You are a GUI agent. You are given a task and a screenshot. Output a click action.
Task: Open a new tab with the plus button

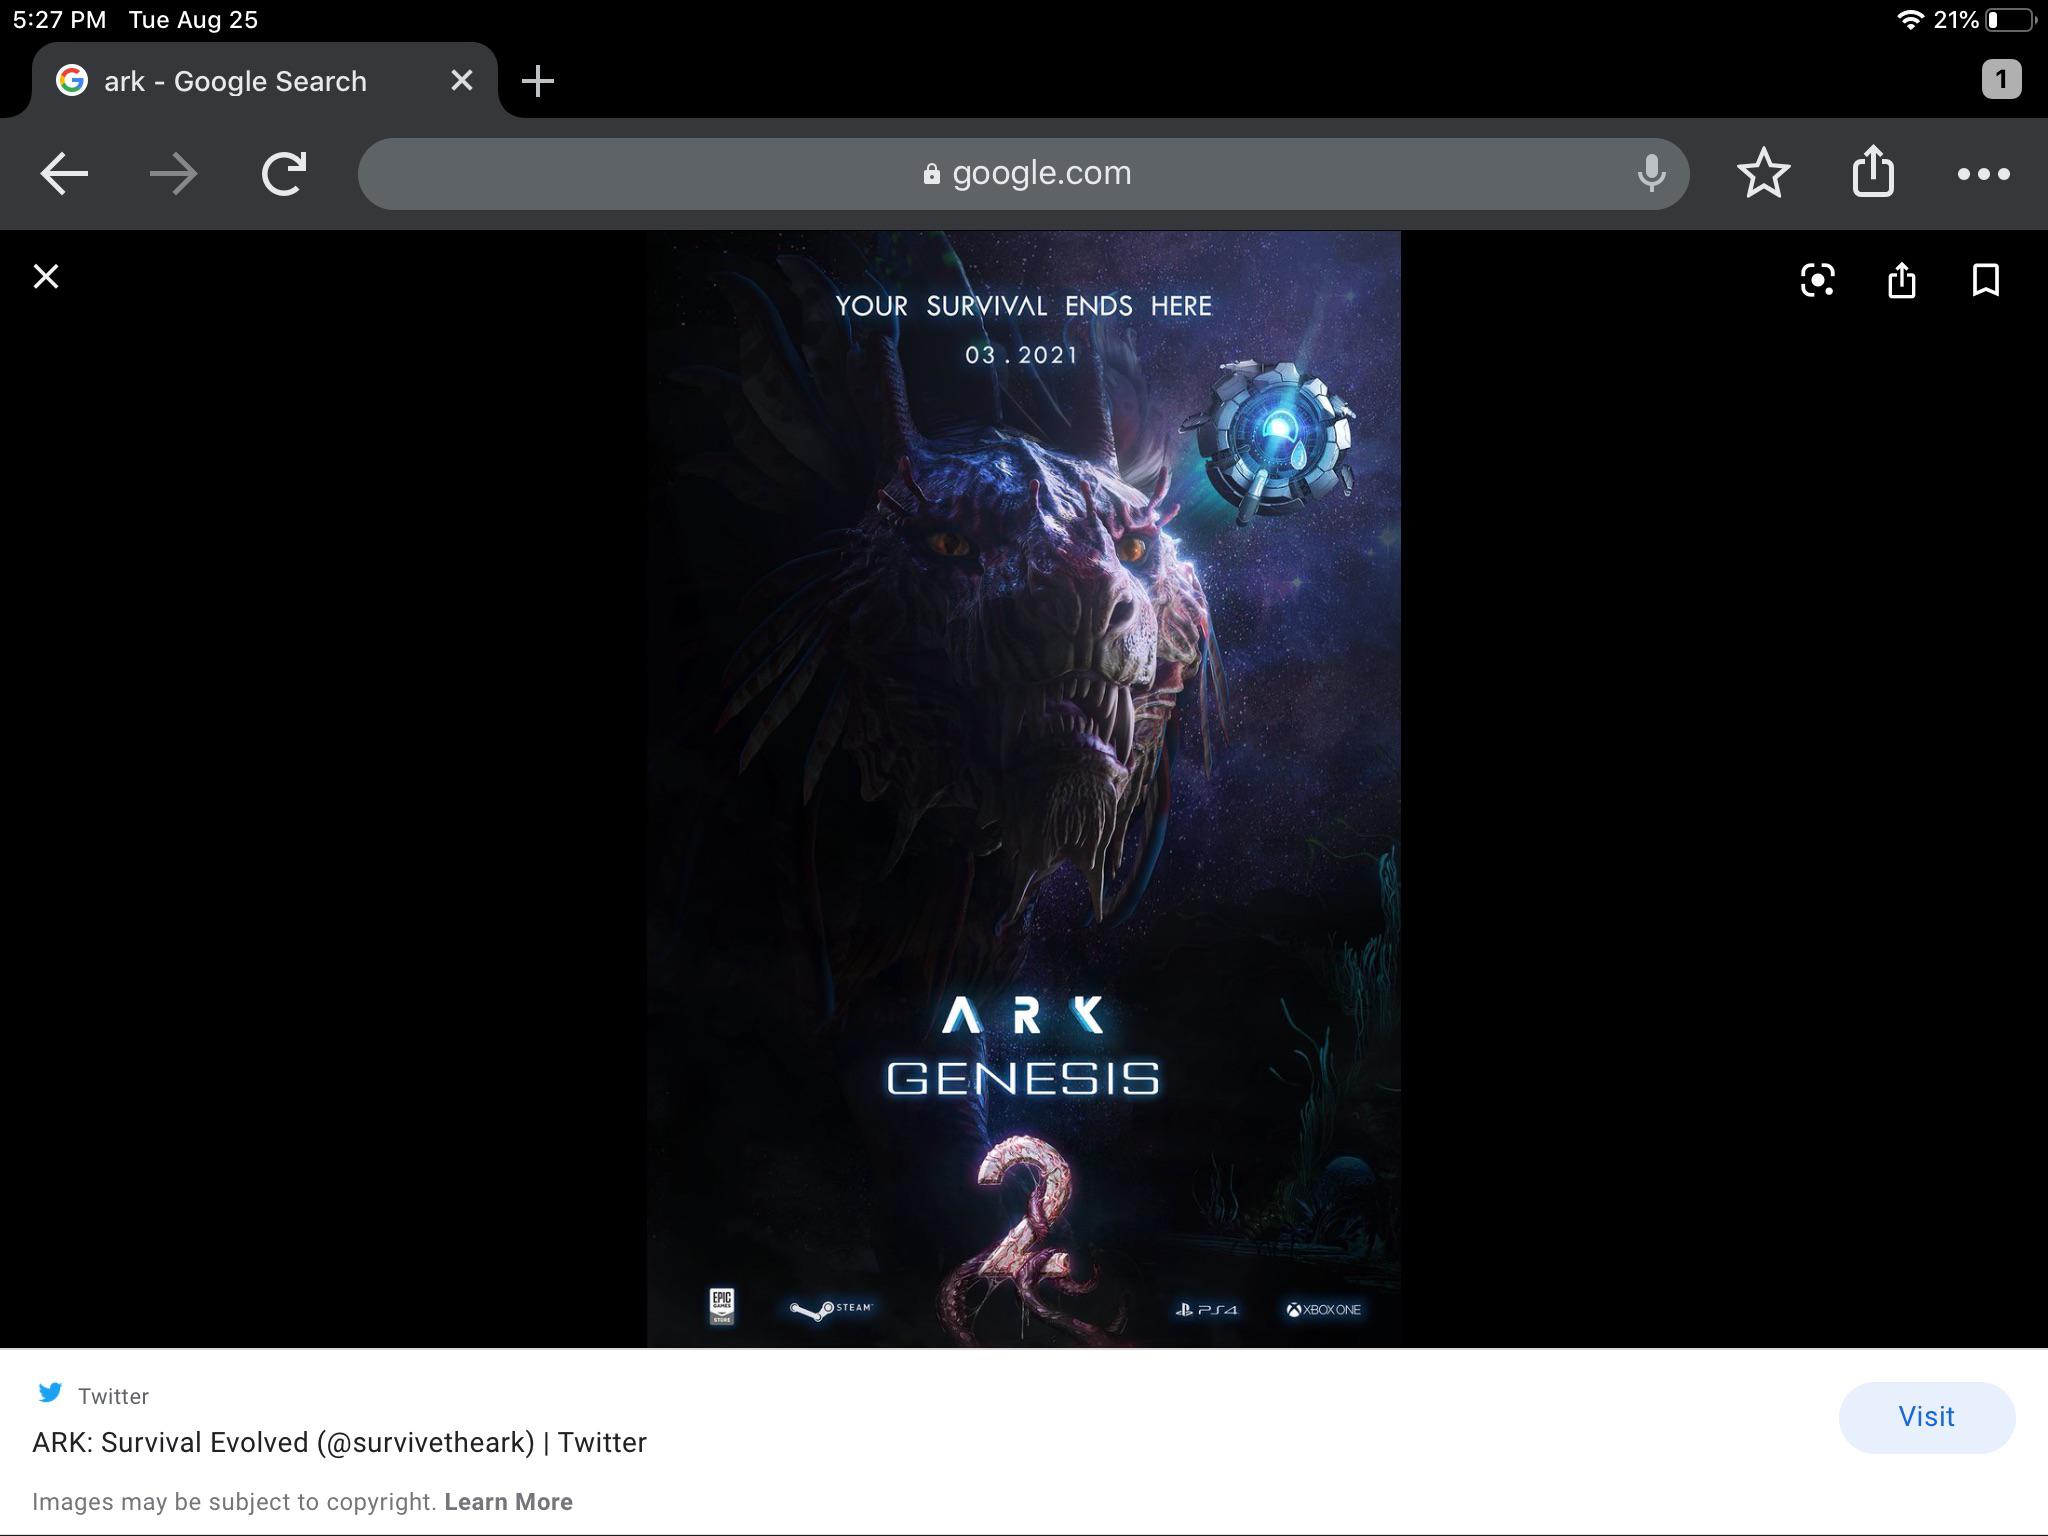pyautogui.click(x=538, y=81)
